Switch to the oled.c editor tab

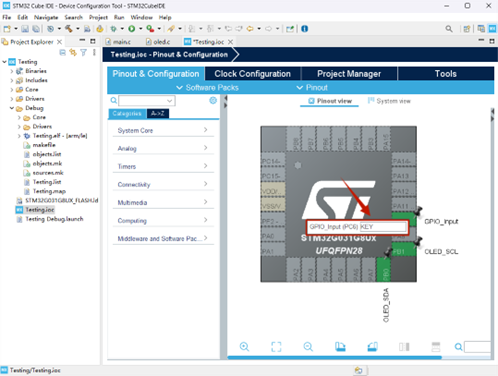coord(159,42)
